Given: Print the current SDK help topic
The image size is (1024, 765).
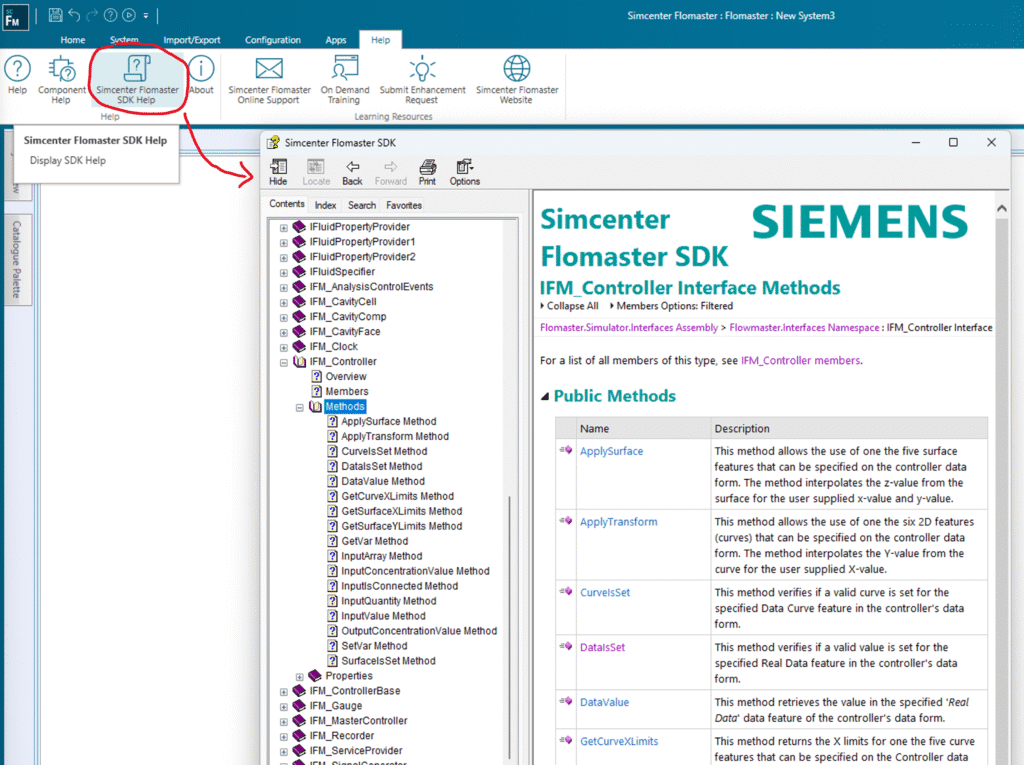Looking at the screenshot, I should pos(427,172).
